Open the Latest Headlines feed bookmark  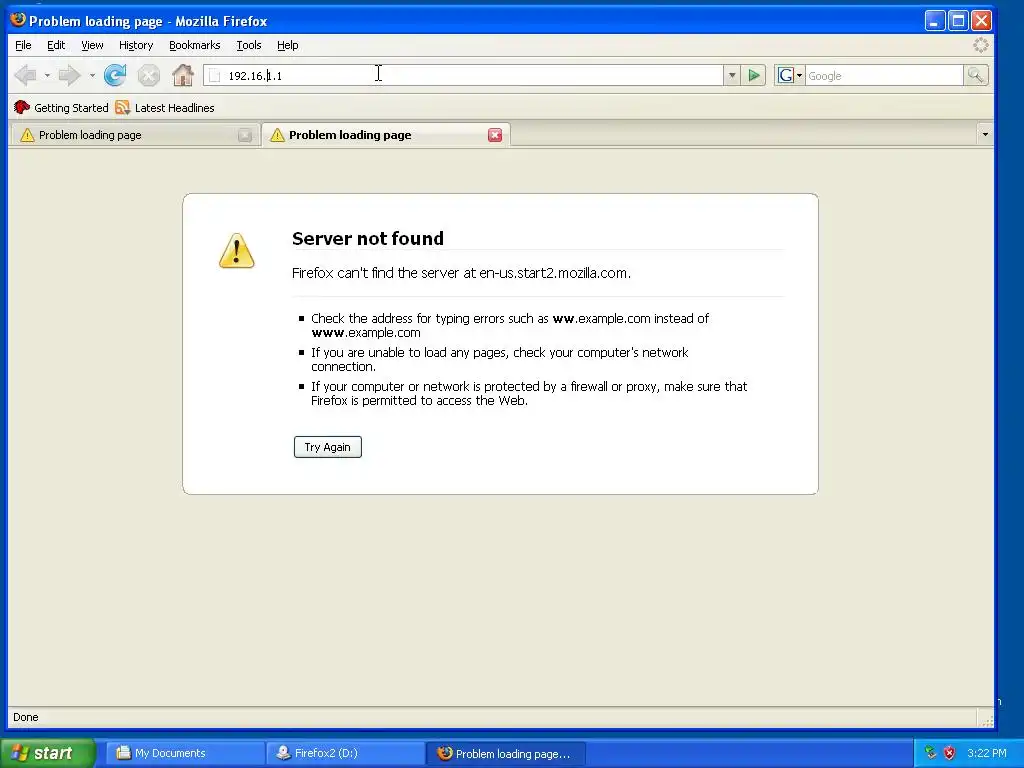pos(165,108)
